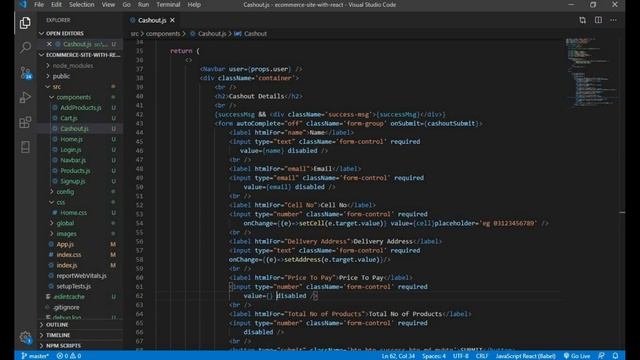The width and height of the screenshot is (640, 360).
Task: Open VS Code logo app menu
Action: (x=23, y=4)
